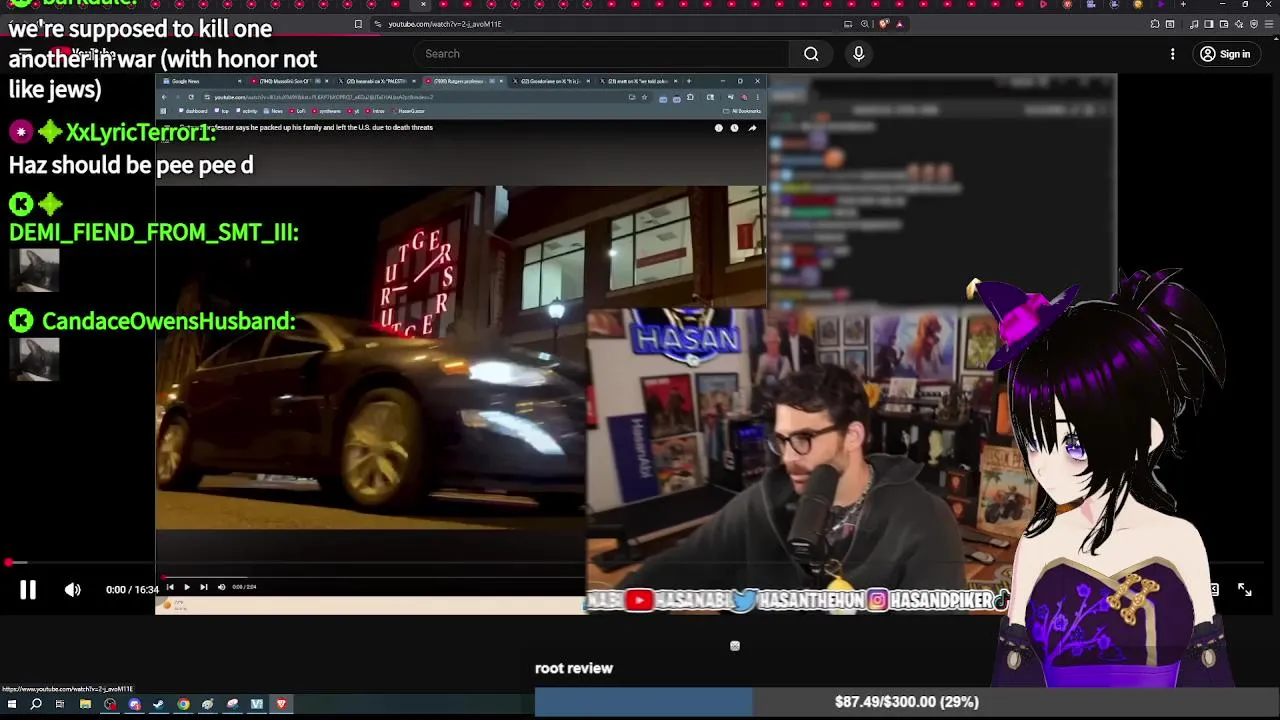
Task: Click DEMI_FIEND_FROM_SMT_III chat username
Action: 154,232
